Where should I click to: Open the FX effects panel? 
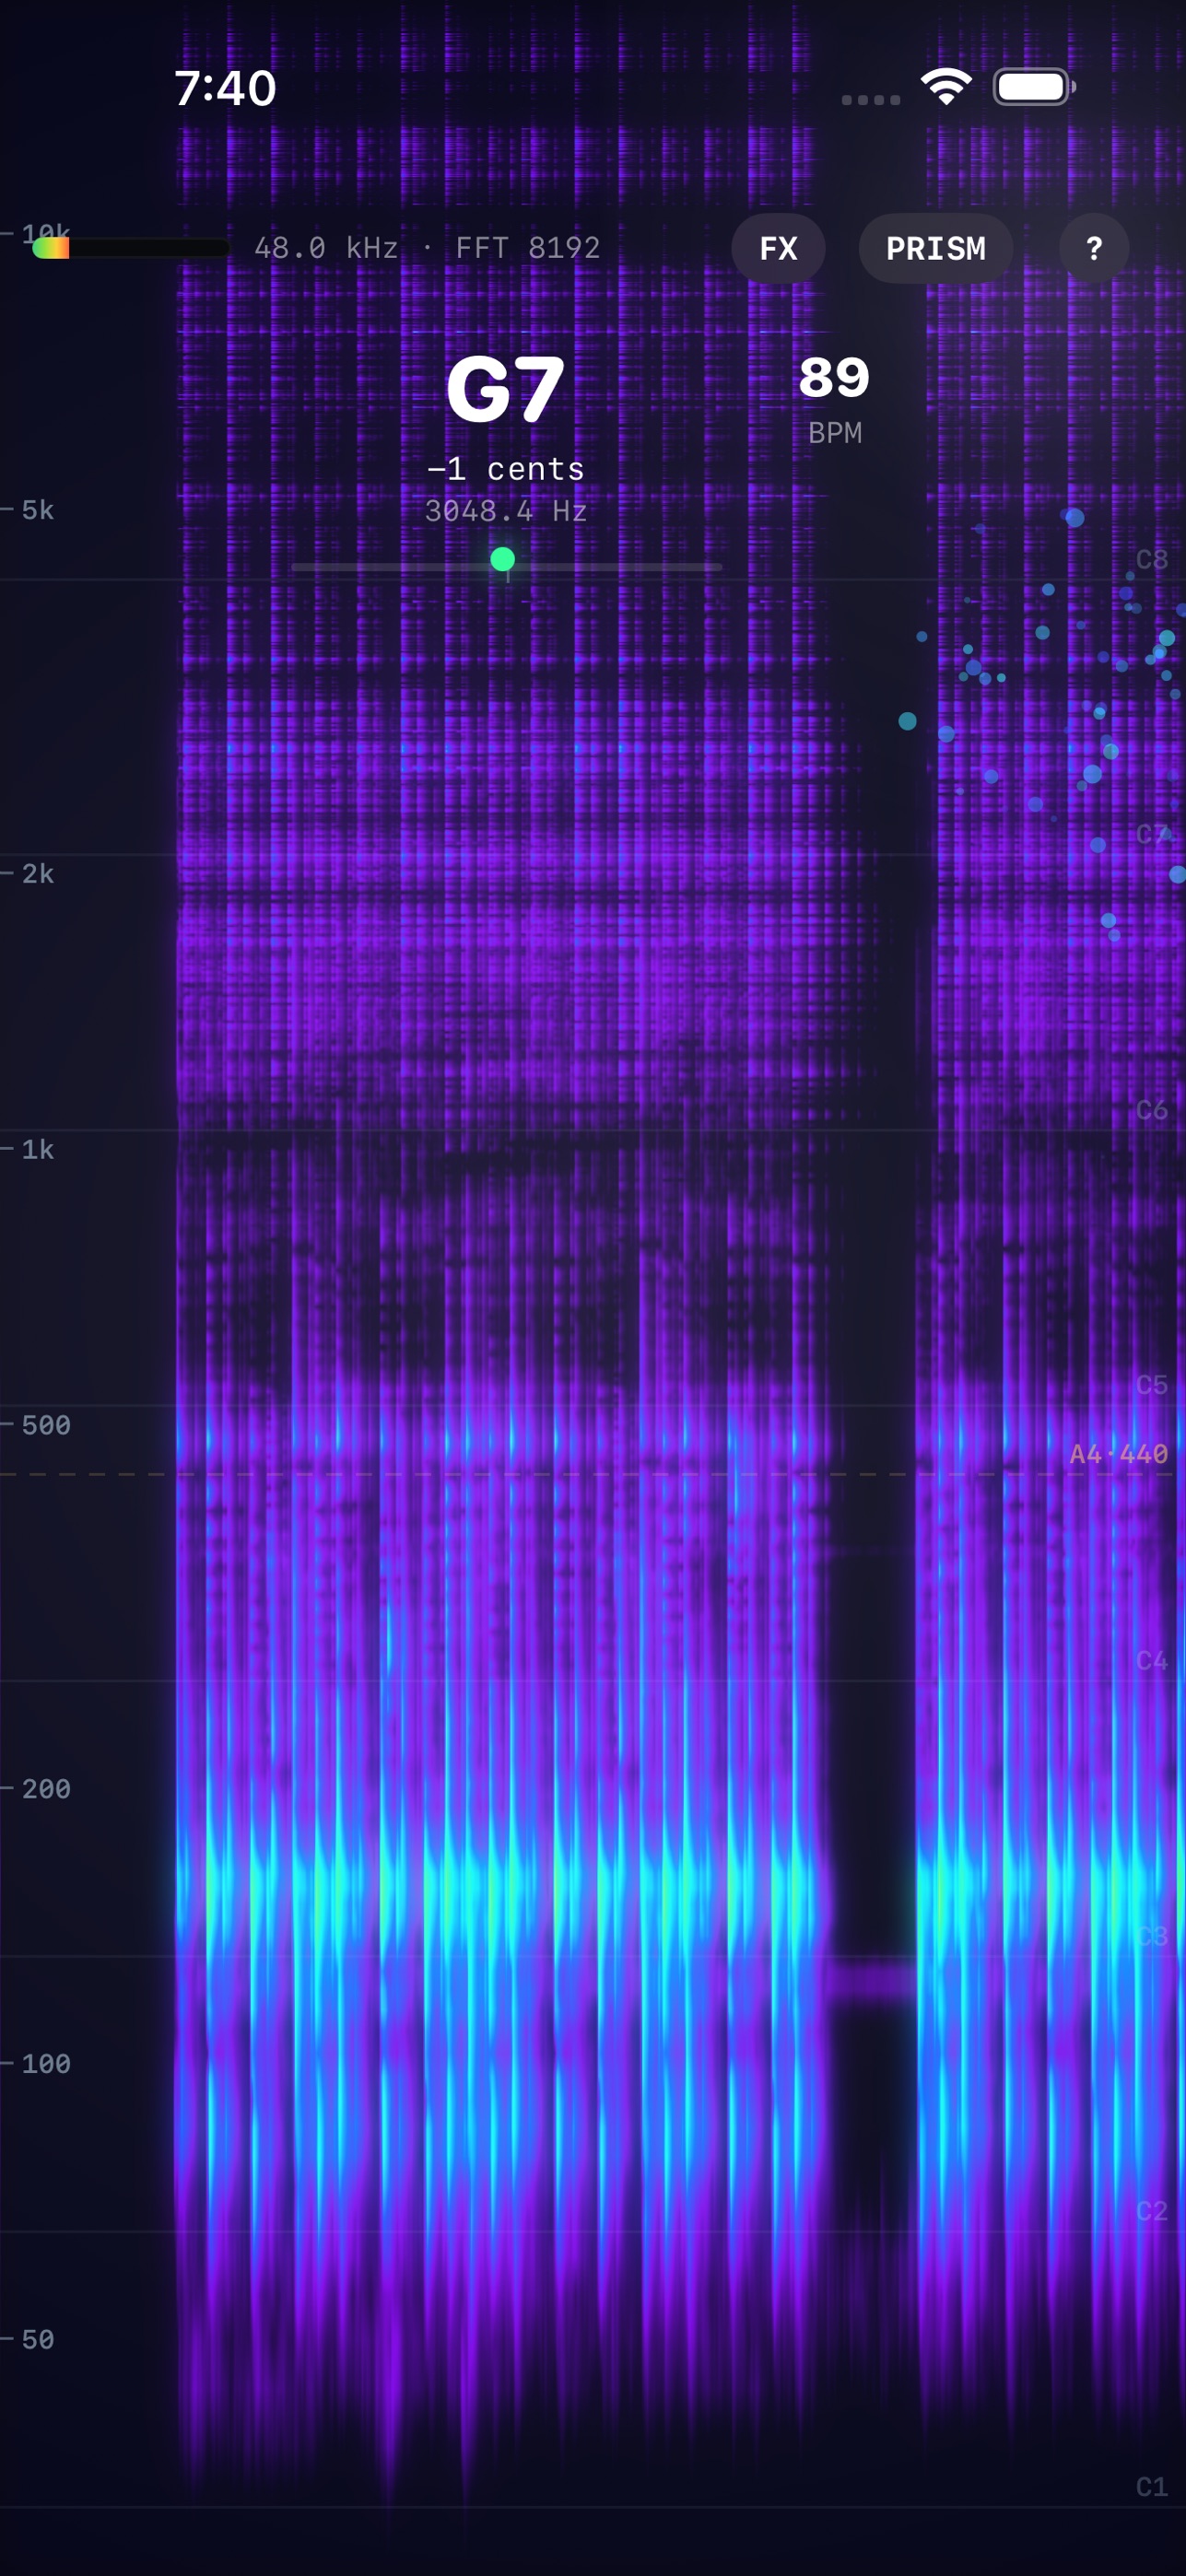(778, 248)
